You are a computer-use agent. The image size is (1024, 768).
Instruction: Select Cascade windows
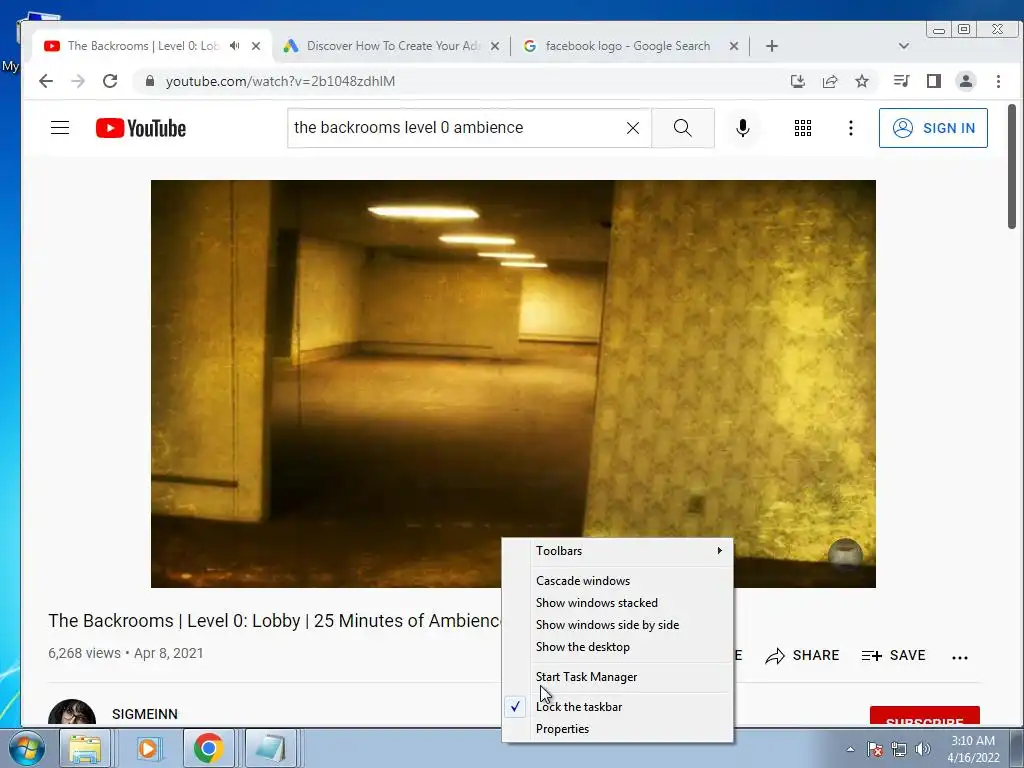(618, 581)
